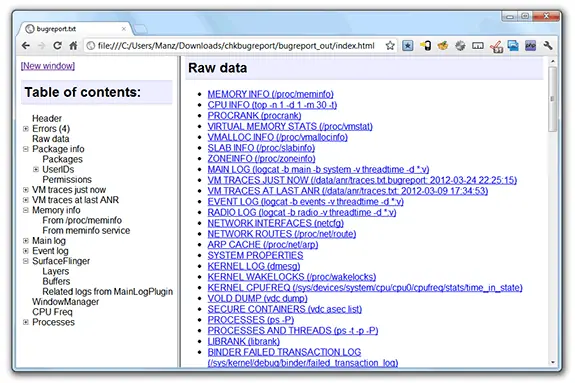Image resolution: width=575 pixels, height=383 pixels.
Task: Open the NETWORK INTERFACES (netcfg) link
Action: click(x=276, y=223)
